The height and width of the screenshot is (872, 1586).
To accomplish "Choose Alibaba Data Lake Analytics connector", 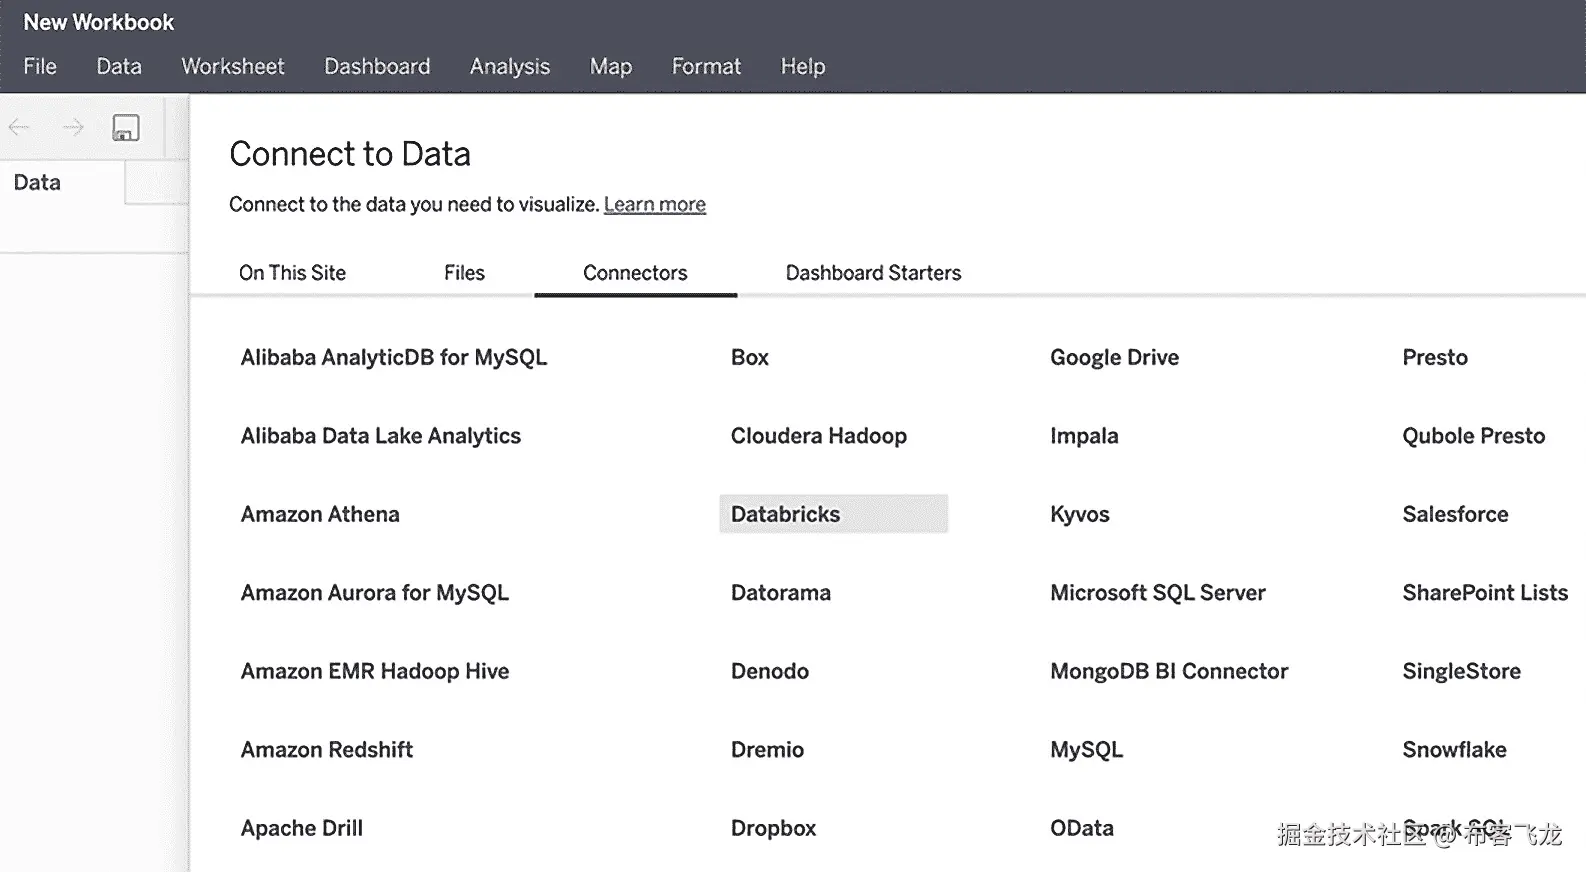I will 381,435.
